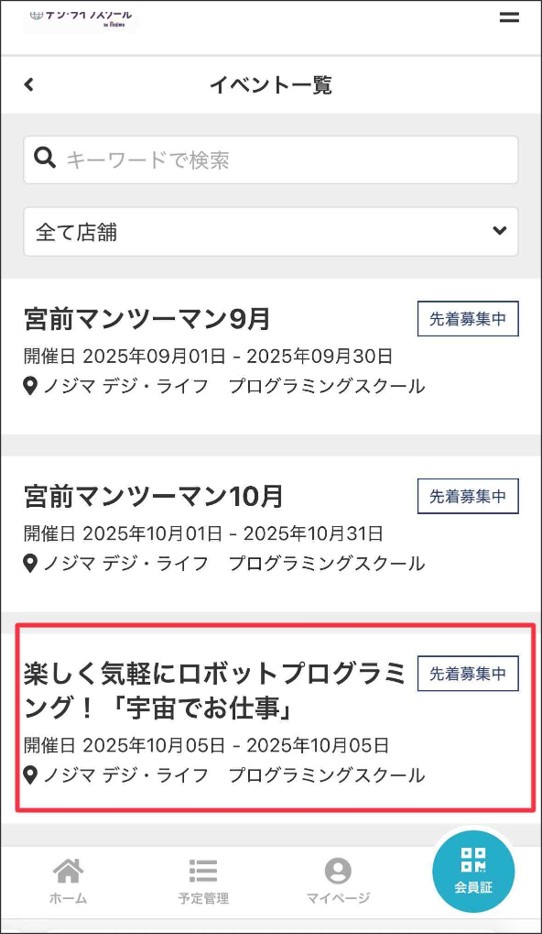The width and height of the screenshot is (542, 934).
Task: Click location pin on 宮前マンツーマン9月 entry
Action: 30,387
